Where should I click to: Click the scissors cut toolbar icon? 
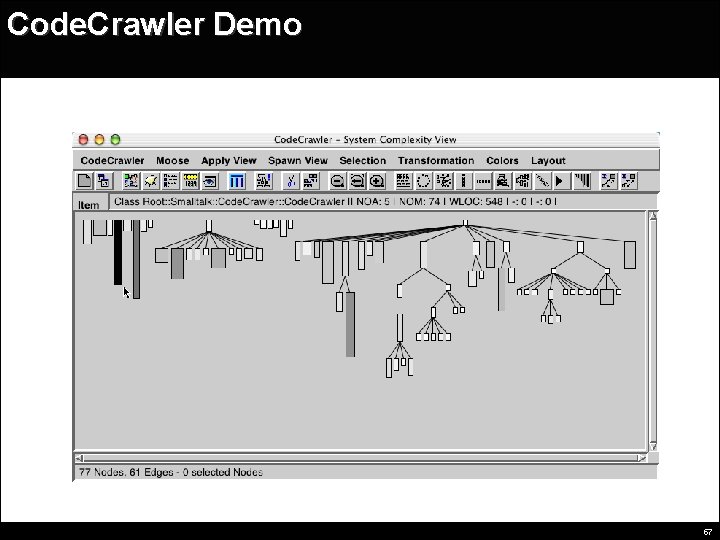291,181
